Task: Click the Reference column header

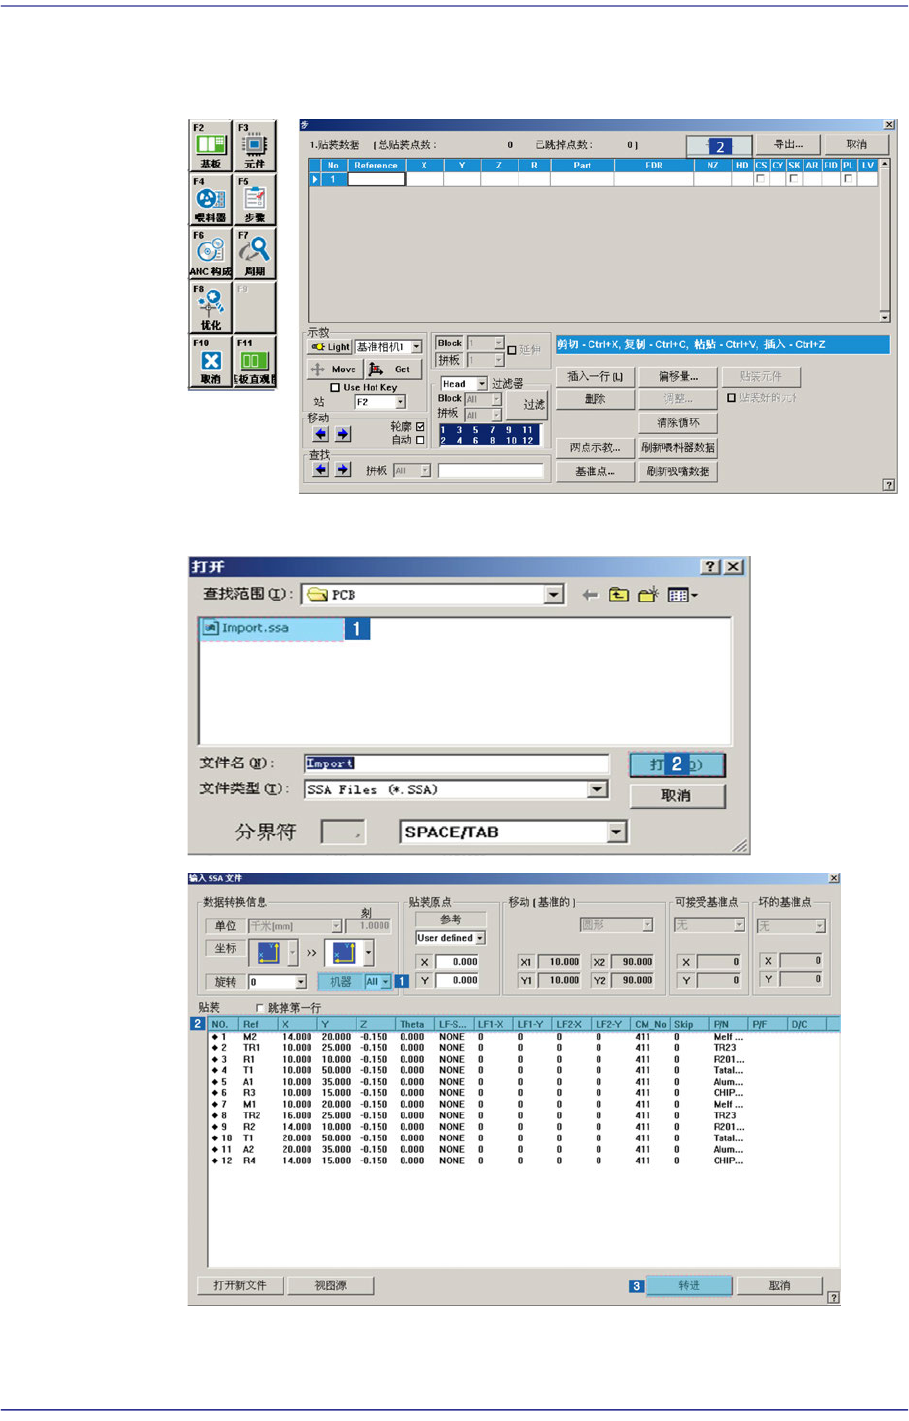Action: click(375, 165)
